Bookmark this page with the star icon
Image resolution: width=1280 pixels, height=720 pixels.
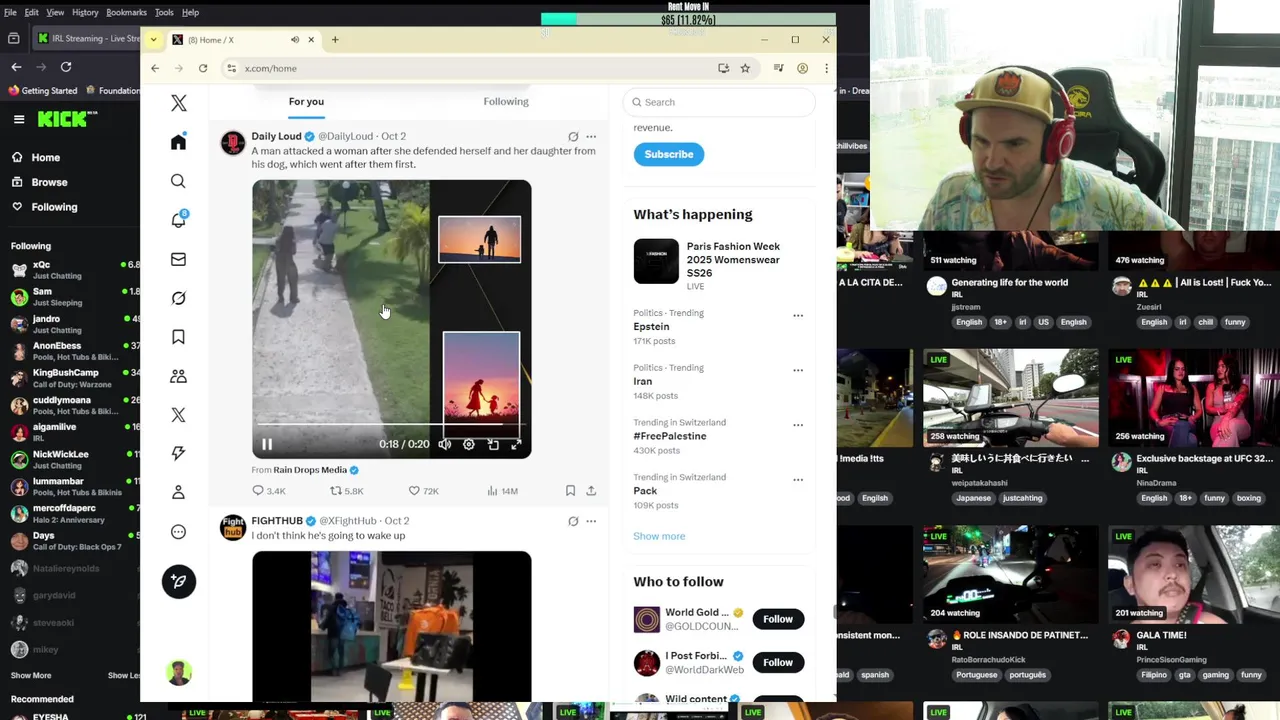(x=745, y=68)
